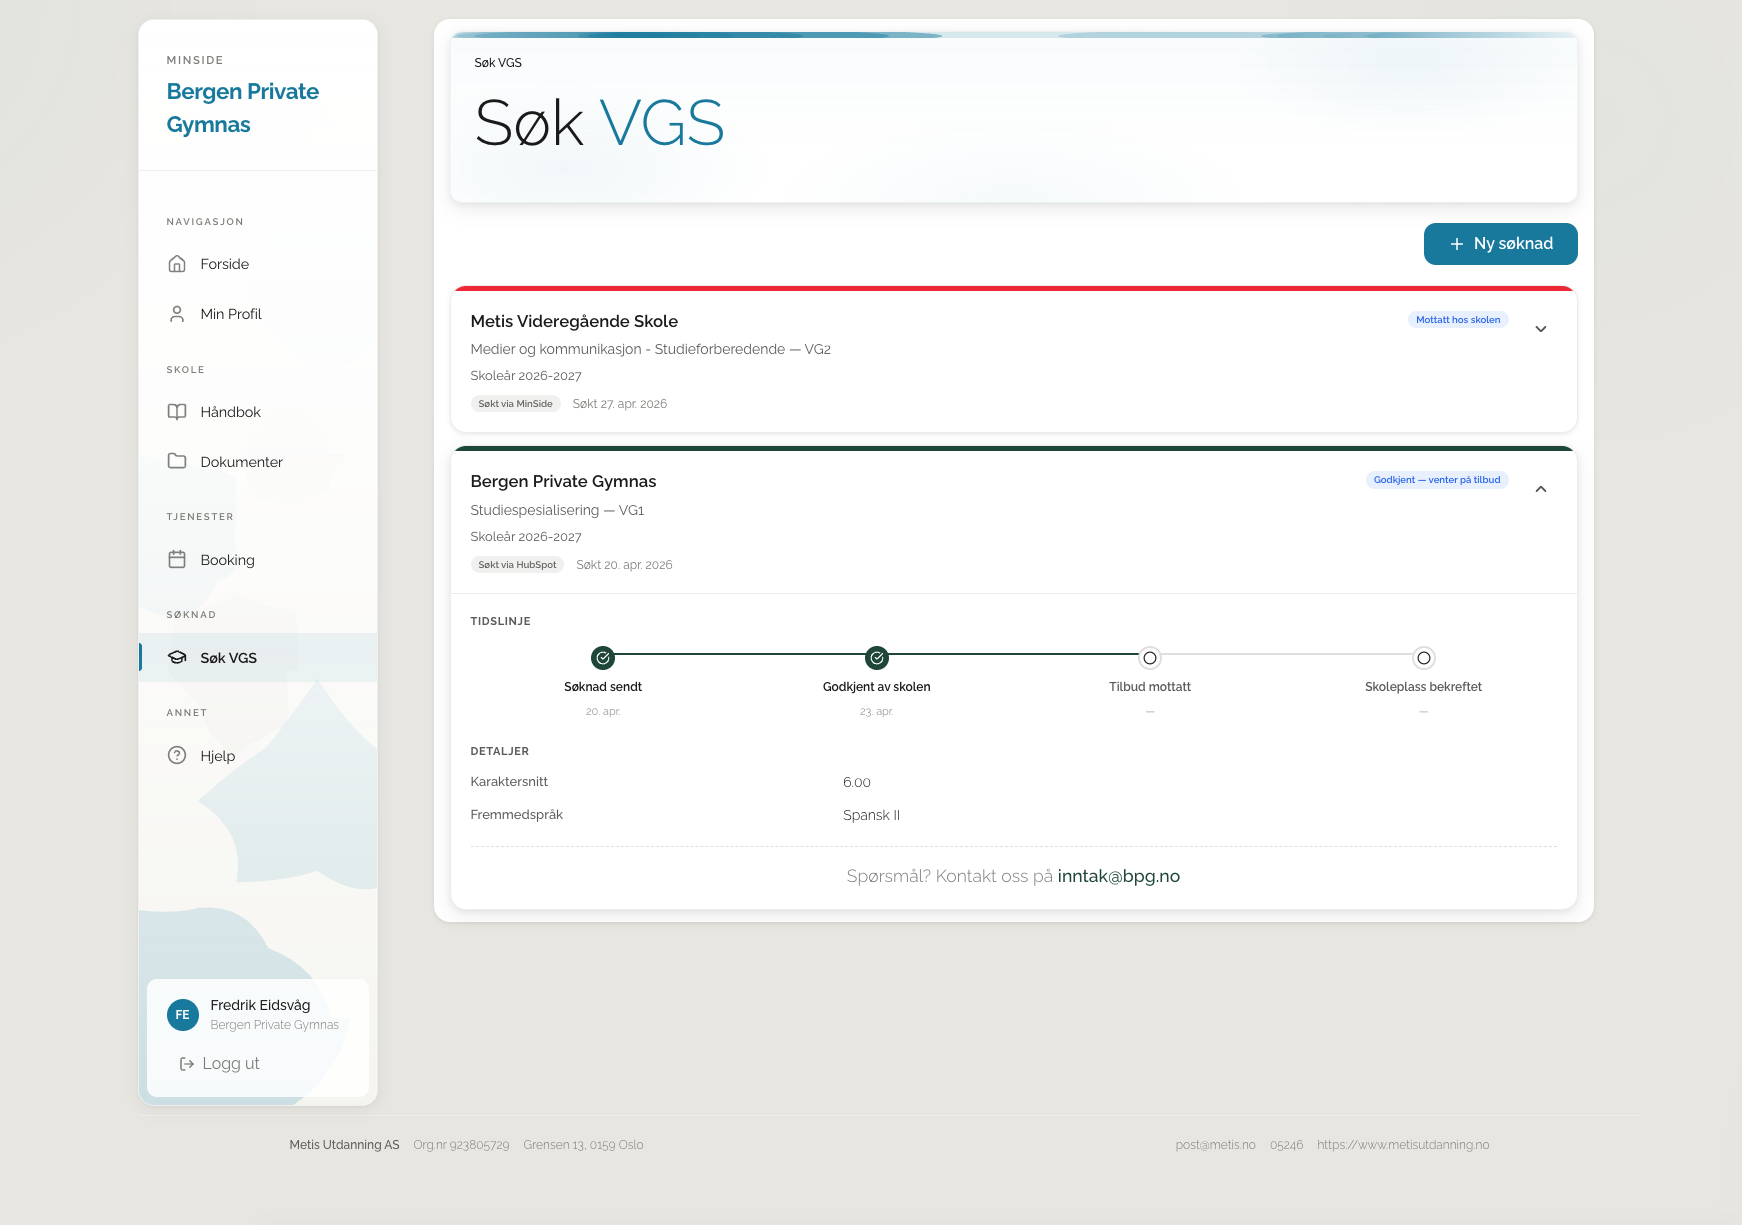Go to Dokumenter page
1742x1225 pixels.
[258, 461]
